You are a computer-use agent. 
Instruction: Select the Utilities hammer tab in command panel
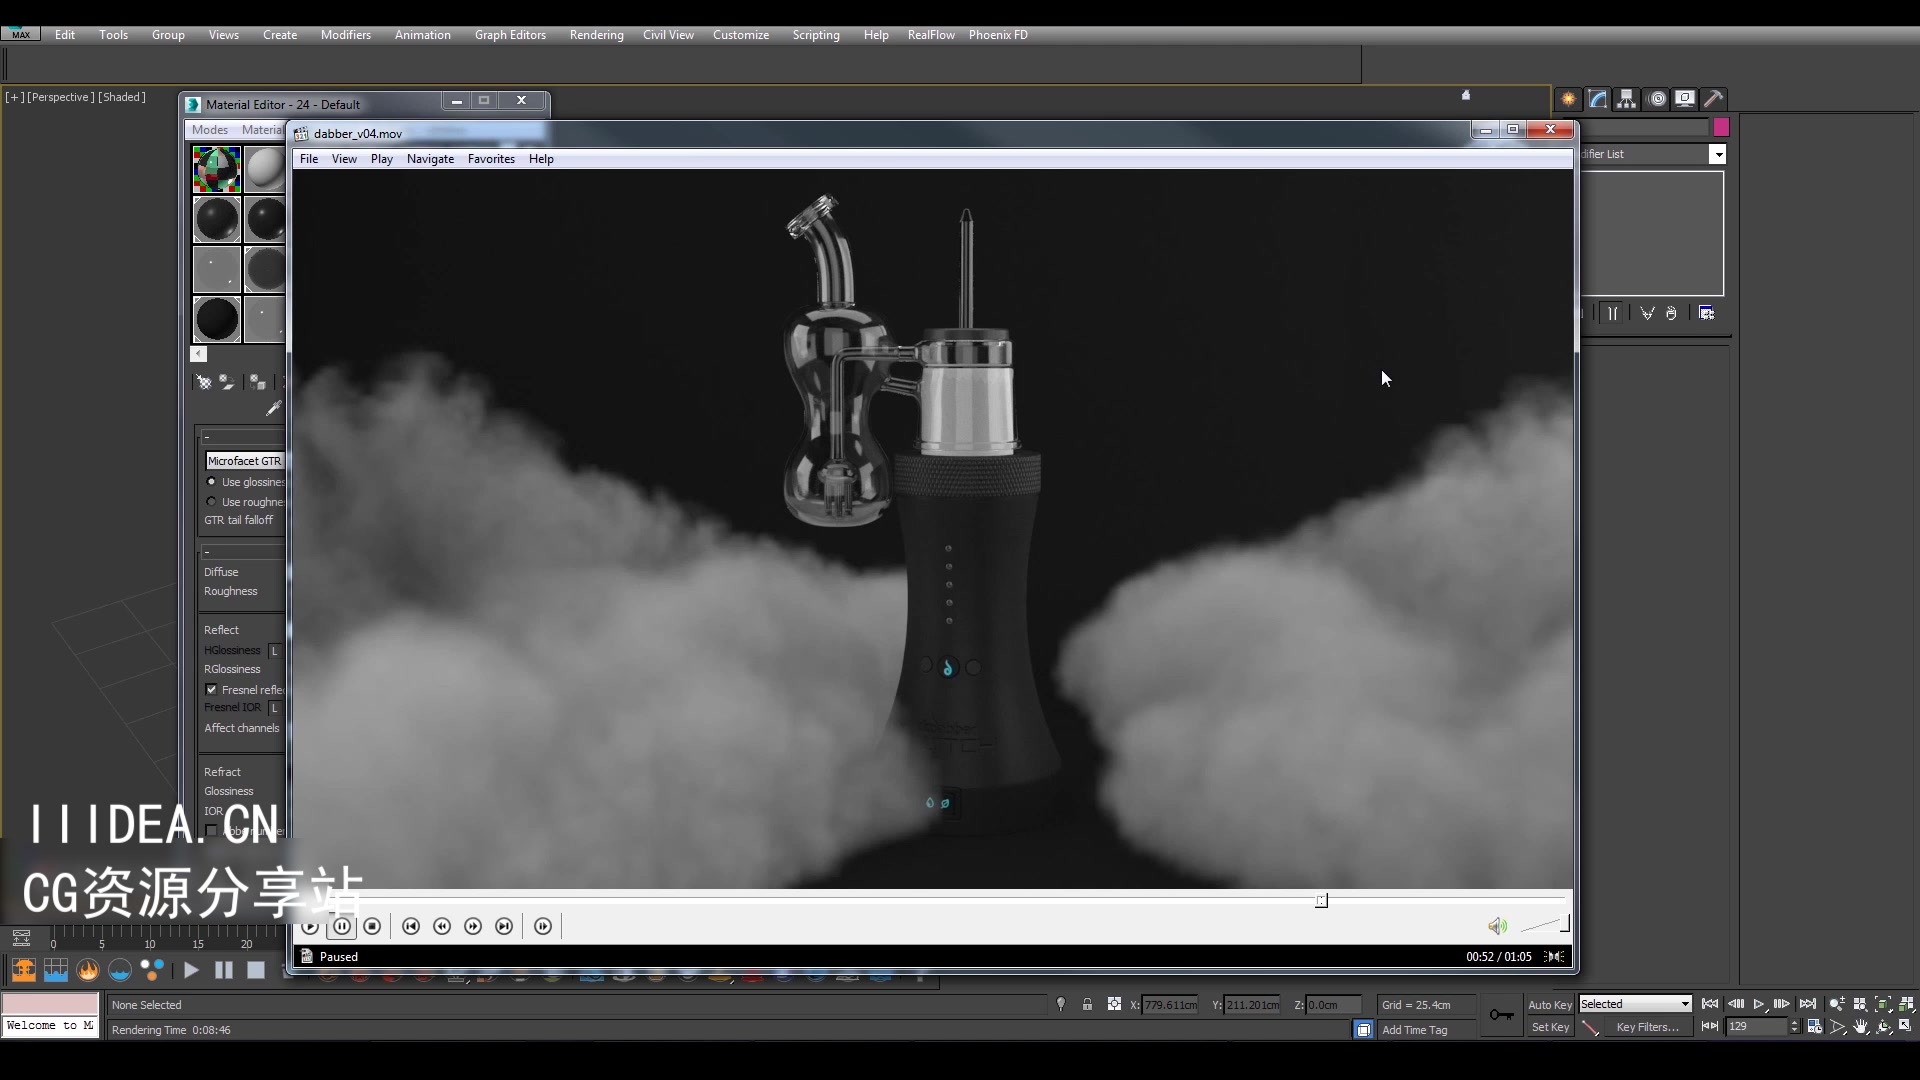(x=1716, y=98)
